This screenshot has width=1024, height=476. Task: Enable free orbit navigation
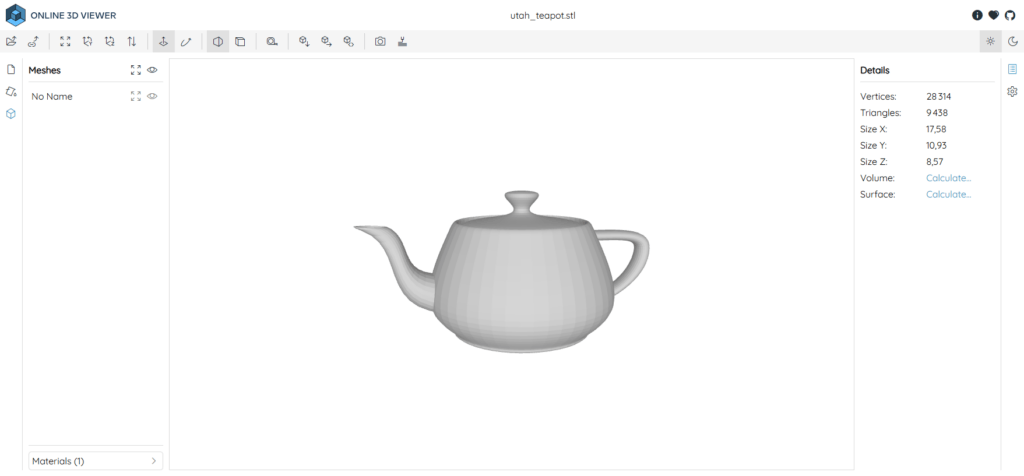pyautogui.click(x=186, y=42)
